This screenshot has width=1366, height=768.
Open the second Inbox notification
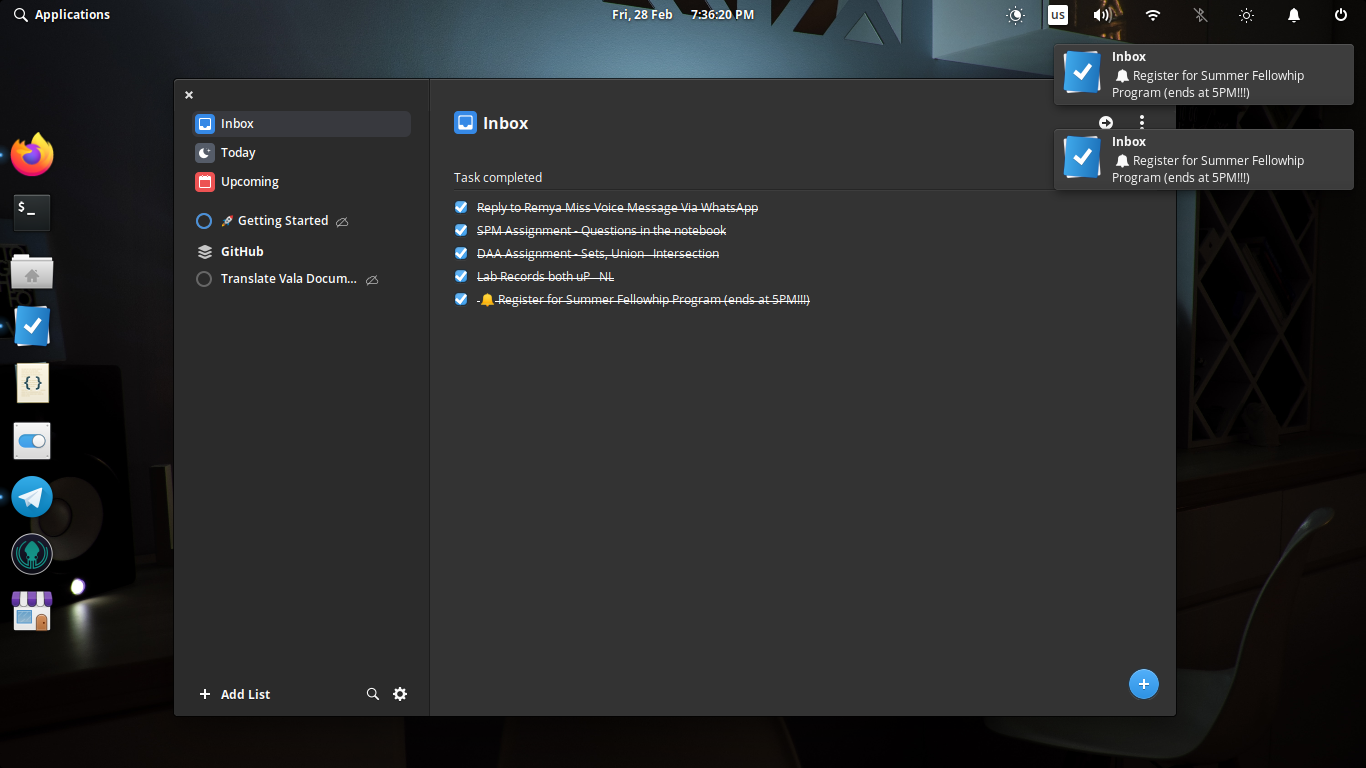pyautogui.click(x=1204, y=160)
